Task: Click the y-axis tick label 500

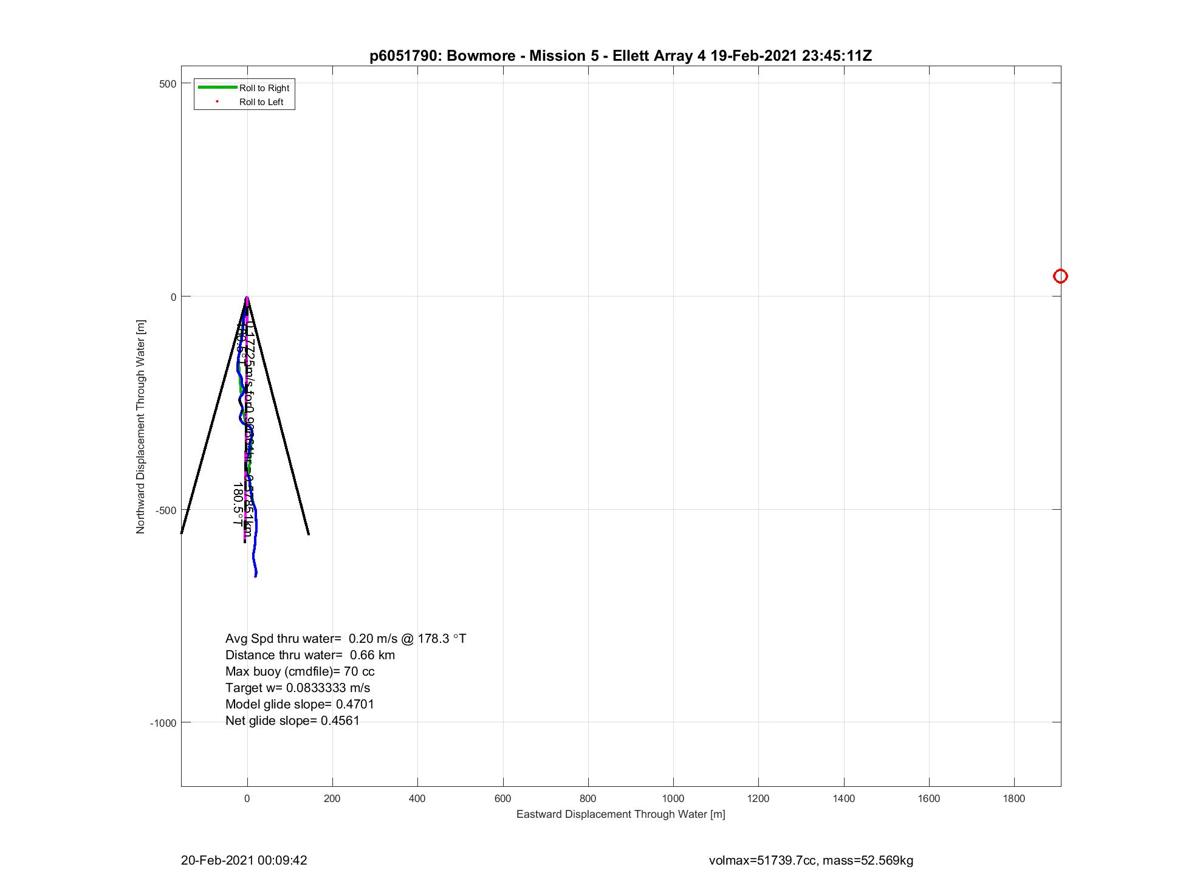Action: click(166, 84)
